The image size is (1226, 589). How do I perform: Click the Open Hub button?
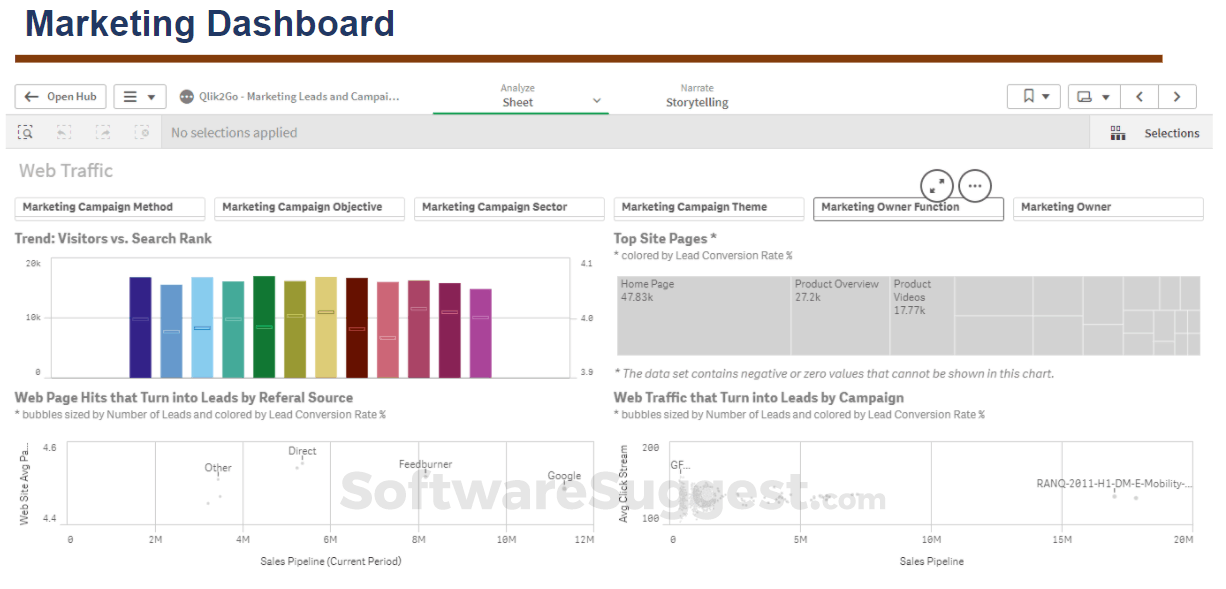coord(60,96)
